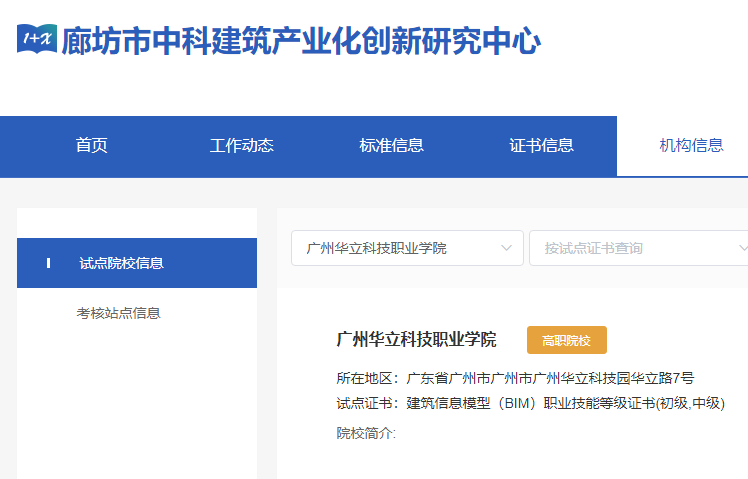Expand the certificate query dropdown's chevron arrow
Screen dimensions: 748x479
pos(741,248)
